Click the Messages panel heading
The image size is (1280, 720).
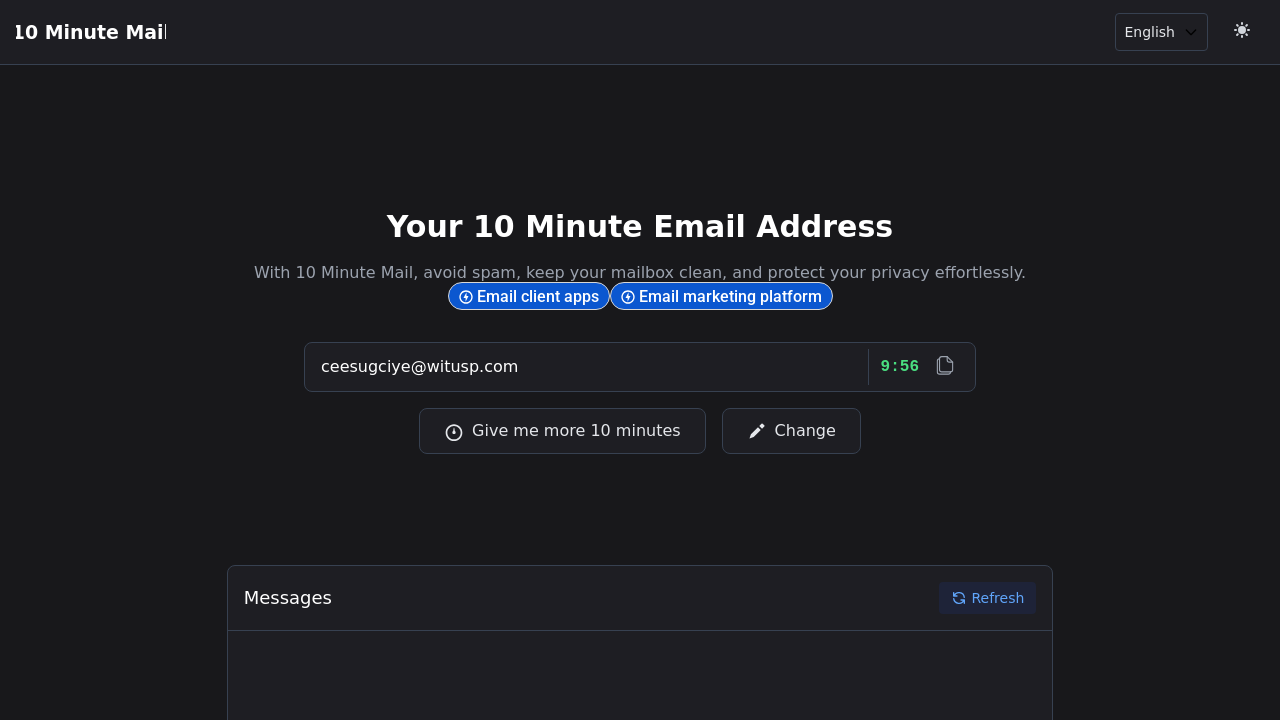288,598
